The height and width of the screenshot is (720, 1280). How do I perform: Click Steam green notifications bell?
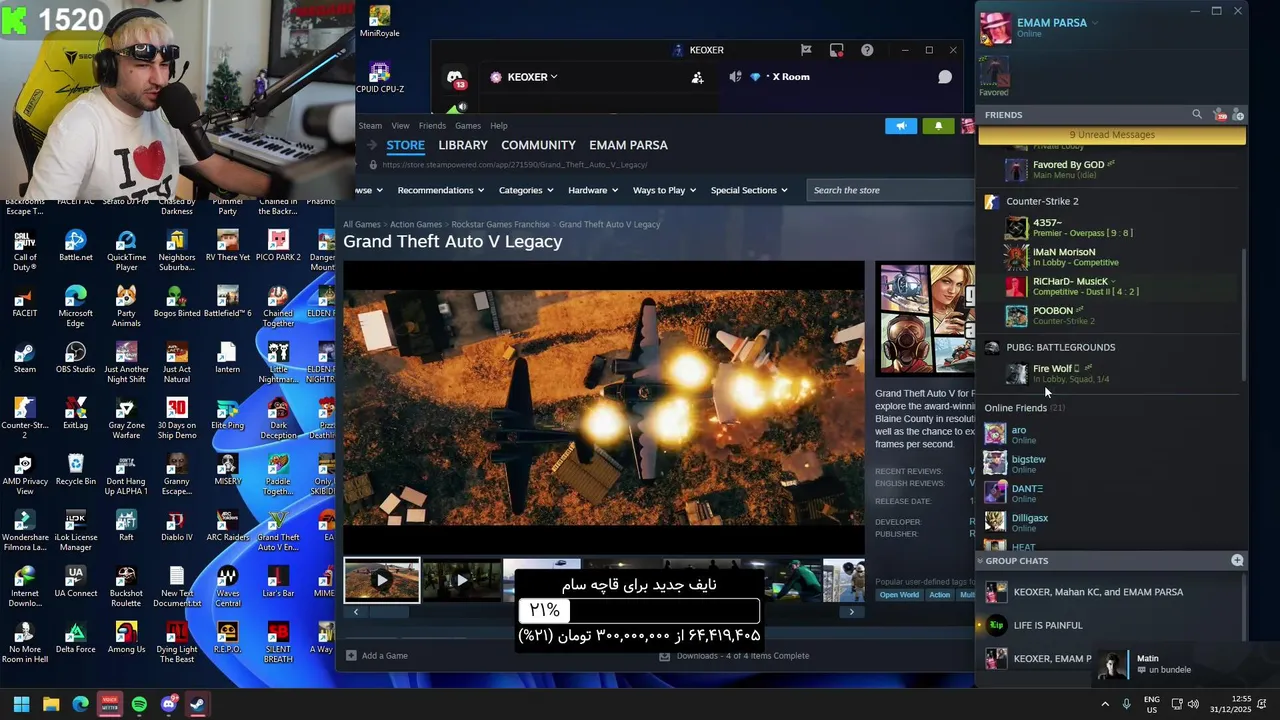pos(938,126)
